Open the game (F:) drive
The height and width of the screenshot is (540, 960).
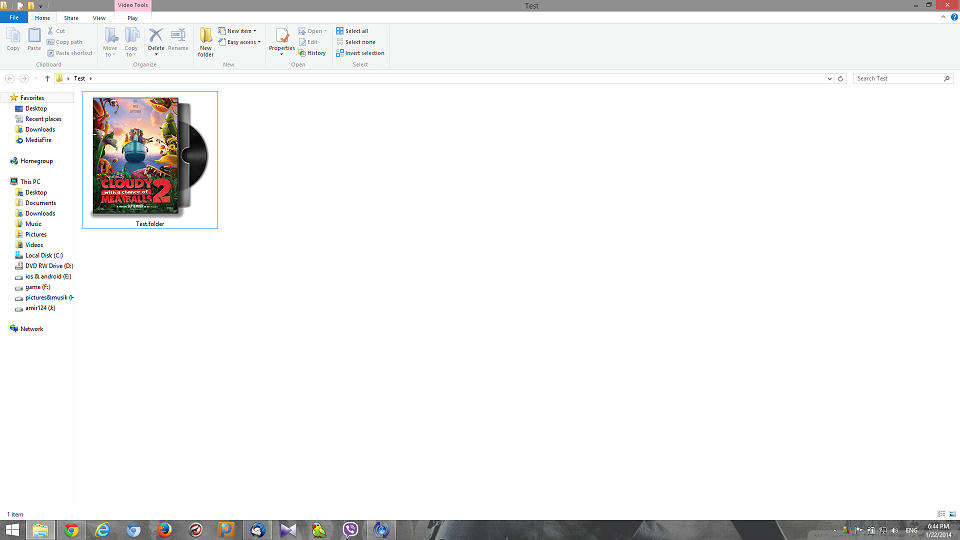click(x=37, y=287)
